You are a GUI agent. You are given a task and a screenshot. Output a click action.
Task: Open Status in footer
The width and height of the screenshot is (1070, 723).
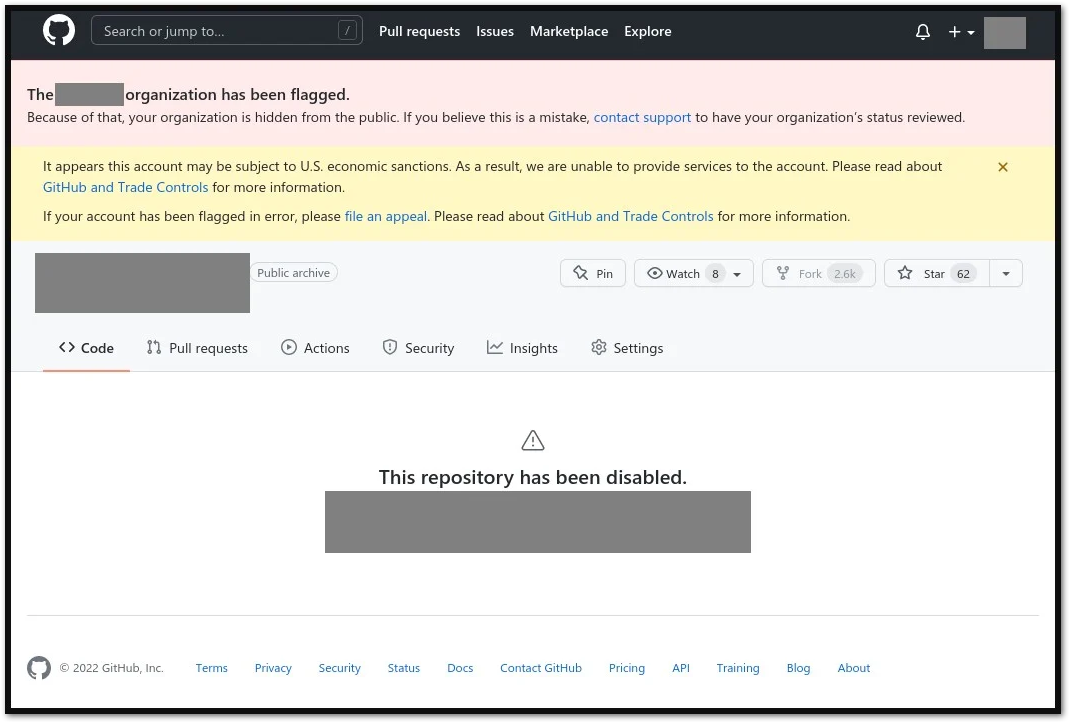click(x=404, y=668)
